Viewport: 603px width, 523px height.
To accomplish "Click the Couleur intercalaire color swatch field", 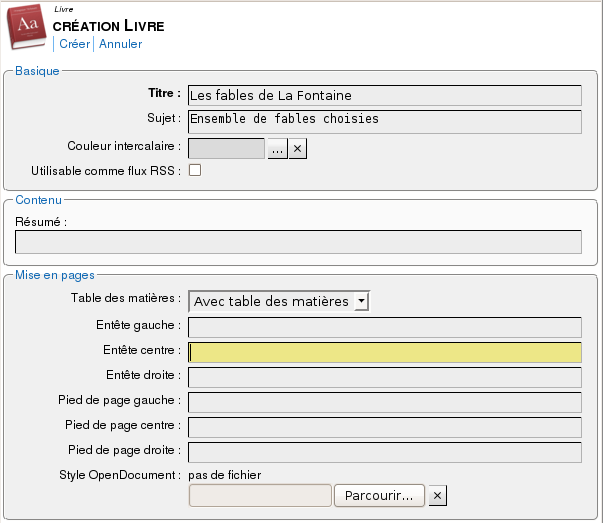I will (x=227, y=148).
